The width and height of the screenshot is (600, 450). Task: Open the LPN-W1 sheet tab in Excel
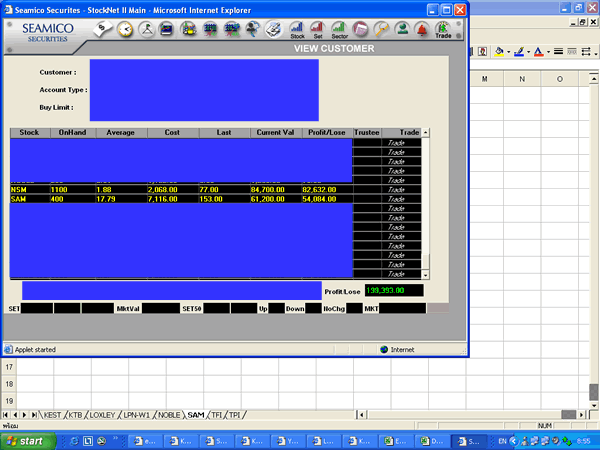[136, 415]
